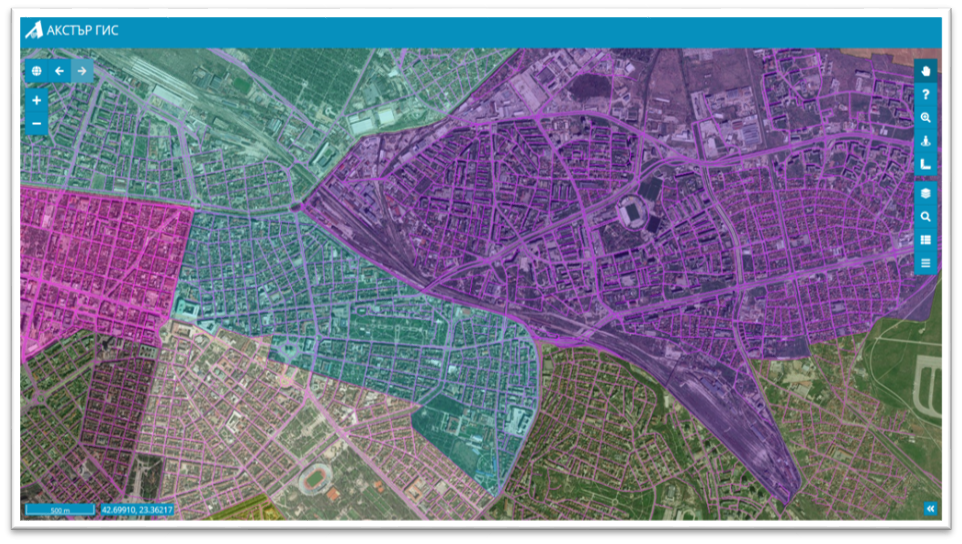
Task: Click the globe full extent button
Action: pyautogui.click(x=37, y=71)
